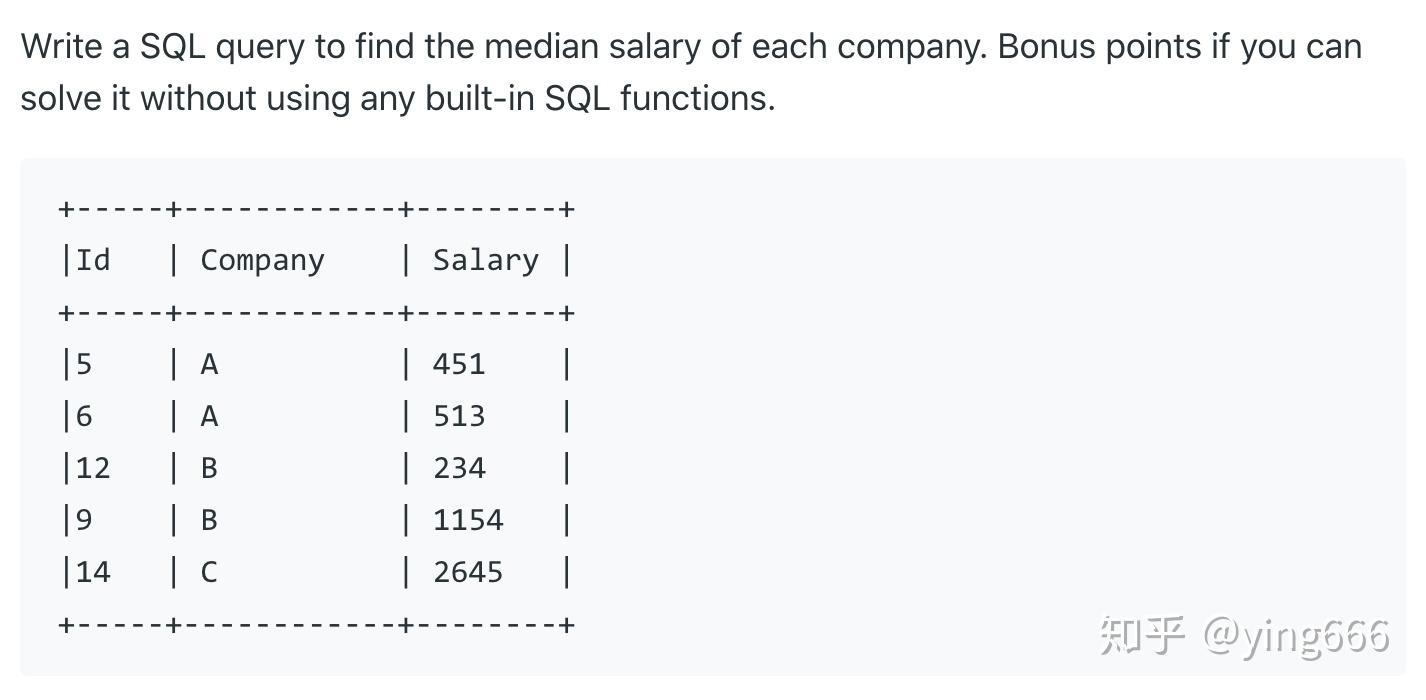Click the Company column header
This screenshot has height=700, width=1426.
[x=262, y=261]
